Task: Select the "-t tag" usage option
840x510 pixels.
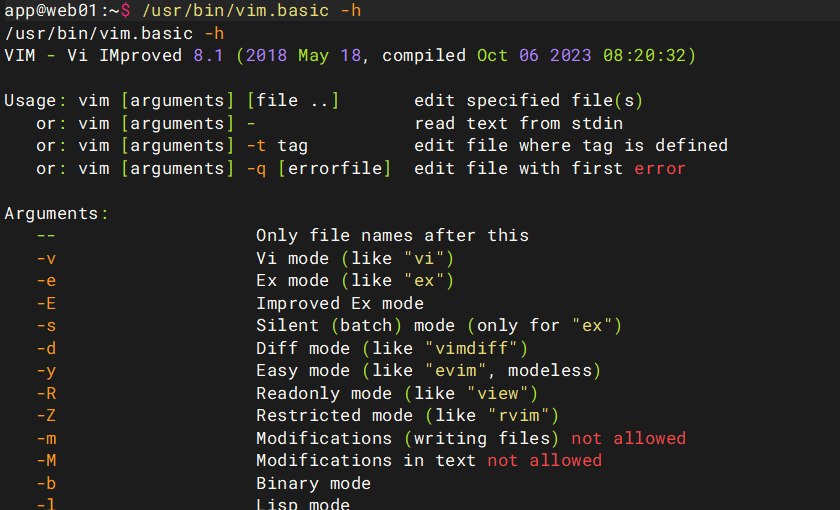Action: click(x=277, y=146)
